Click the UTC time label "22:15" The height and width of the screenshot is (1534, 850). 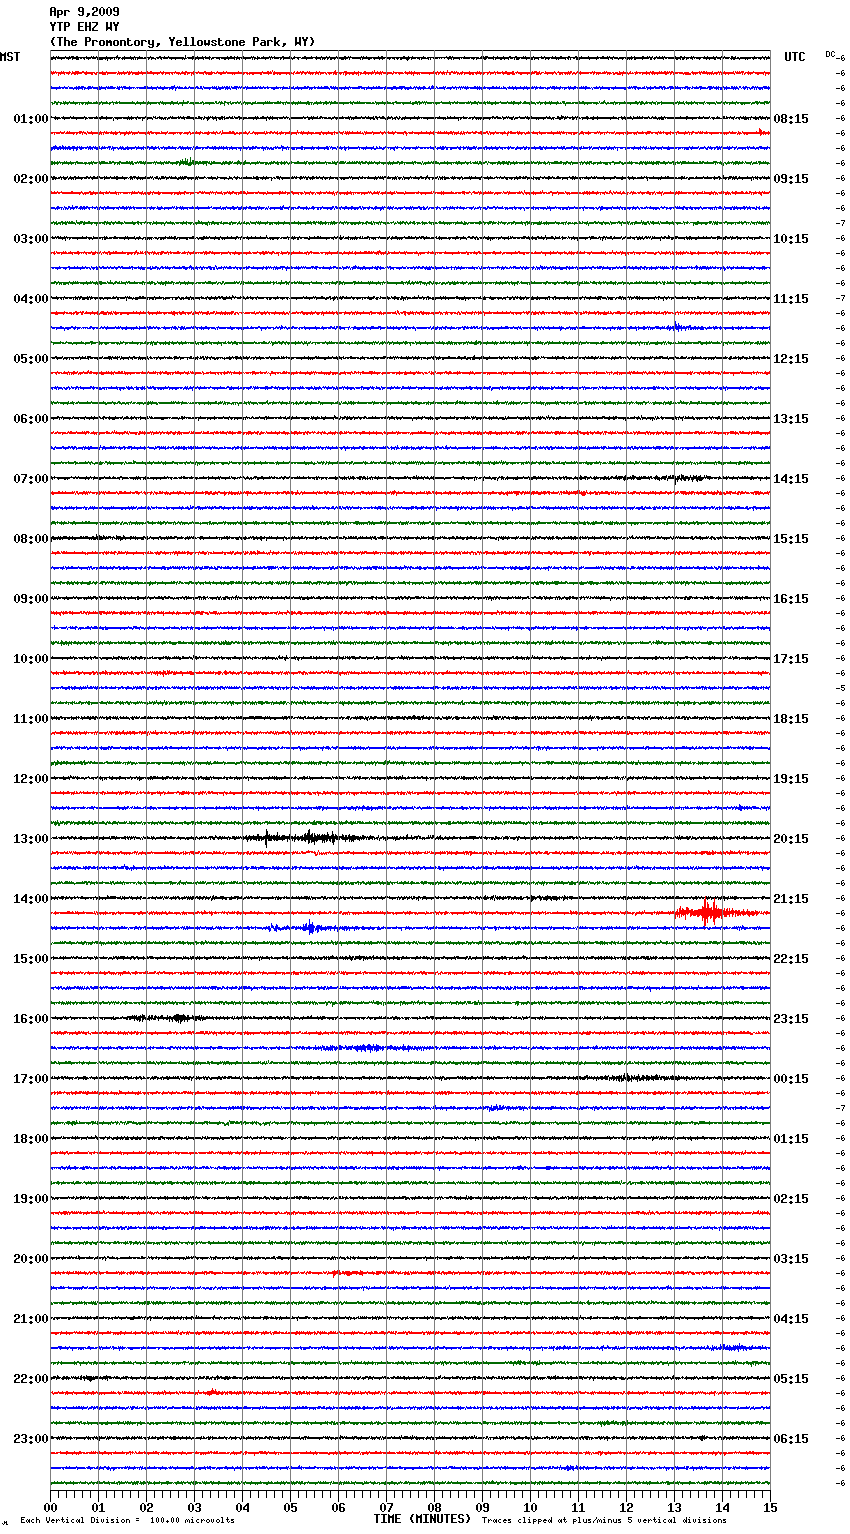[791, 959]
